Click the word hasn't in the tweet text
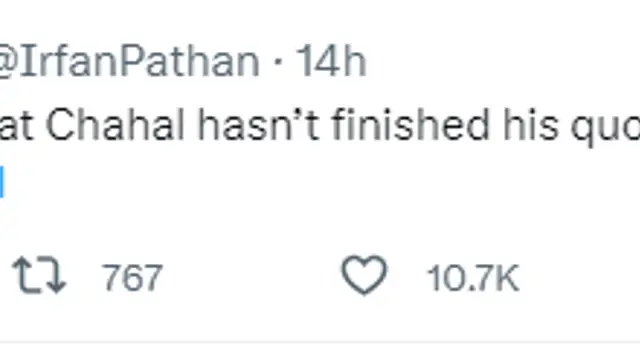Viewport: 640px width, 360px height. coord(258,125)
